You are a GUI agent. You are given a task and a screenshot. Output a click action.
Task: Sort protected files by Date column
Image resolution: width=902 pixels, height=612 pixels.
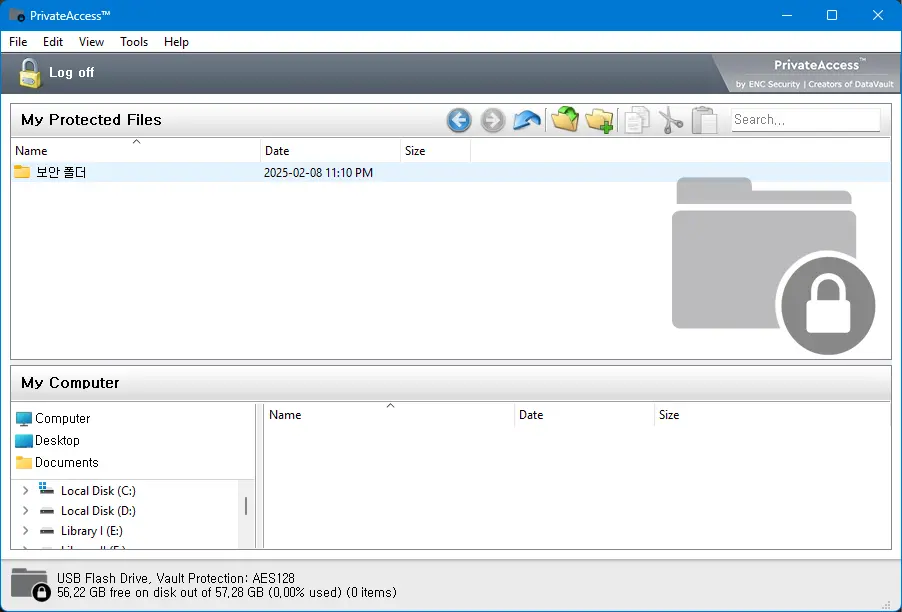(x=330, y=151)
